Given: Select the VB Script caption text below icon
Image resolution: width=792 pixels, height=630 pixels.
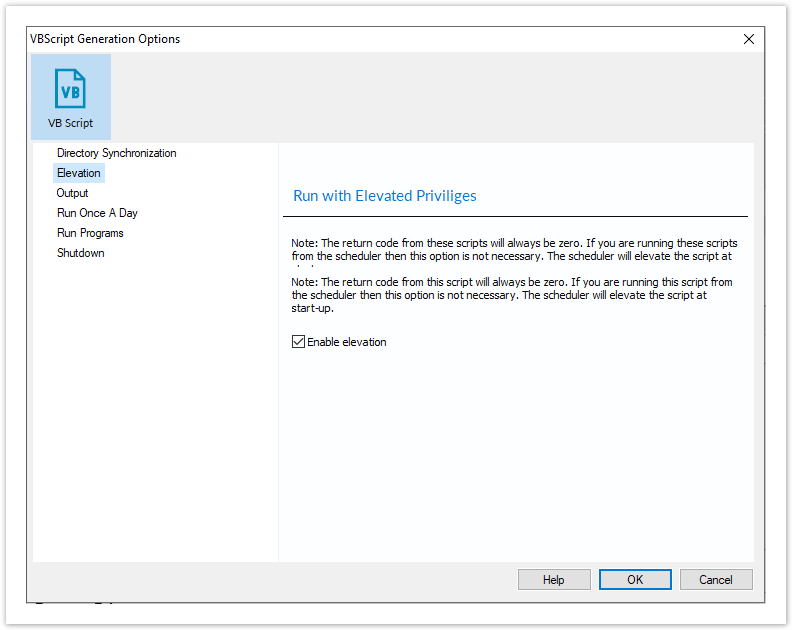Looking at the screenshot, I should 70,124.
